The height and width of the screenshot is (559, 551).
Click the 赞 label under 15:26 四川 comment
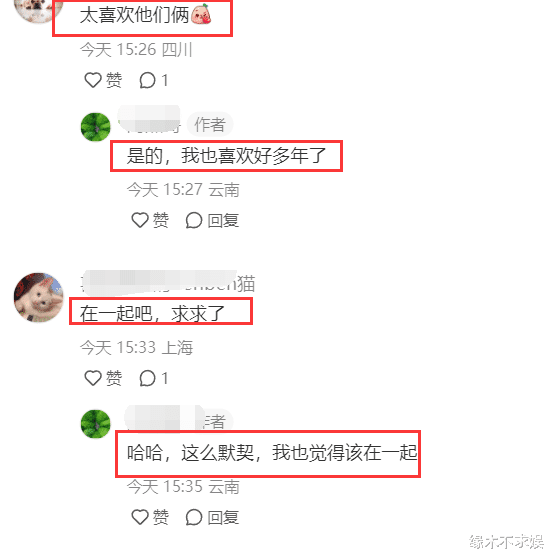[x=114, y=80]
